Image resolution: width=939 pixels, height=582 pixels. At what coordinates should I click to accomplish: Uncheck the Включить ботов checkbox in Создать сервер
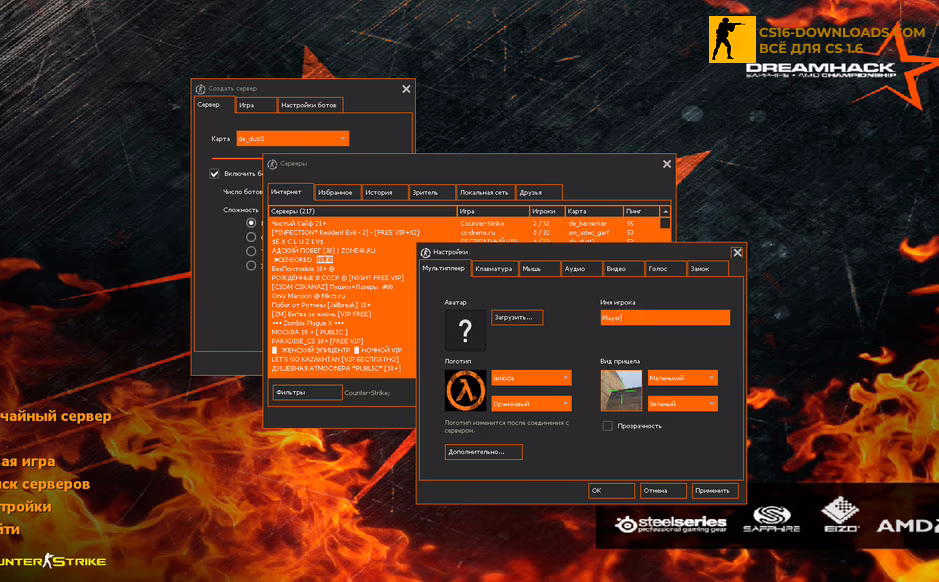pos(214,174)
